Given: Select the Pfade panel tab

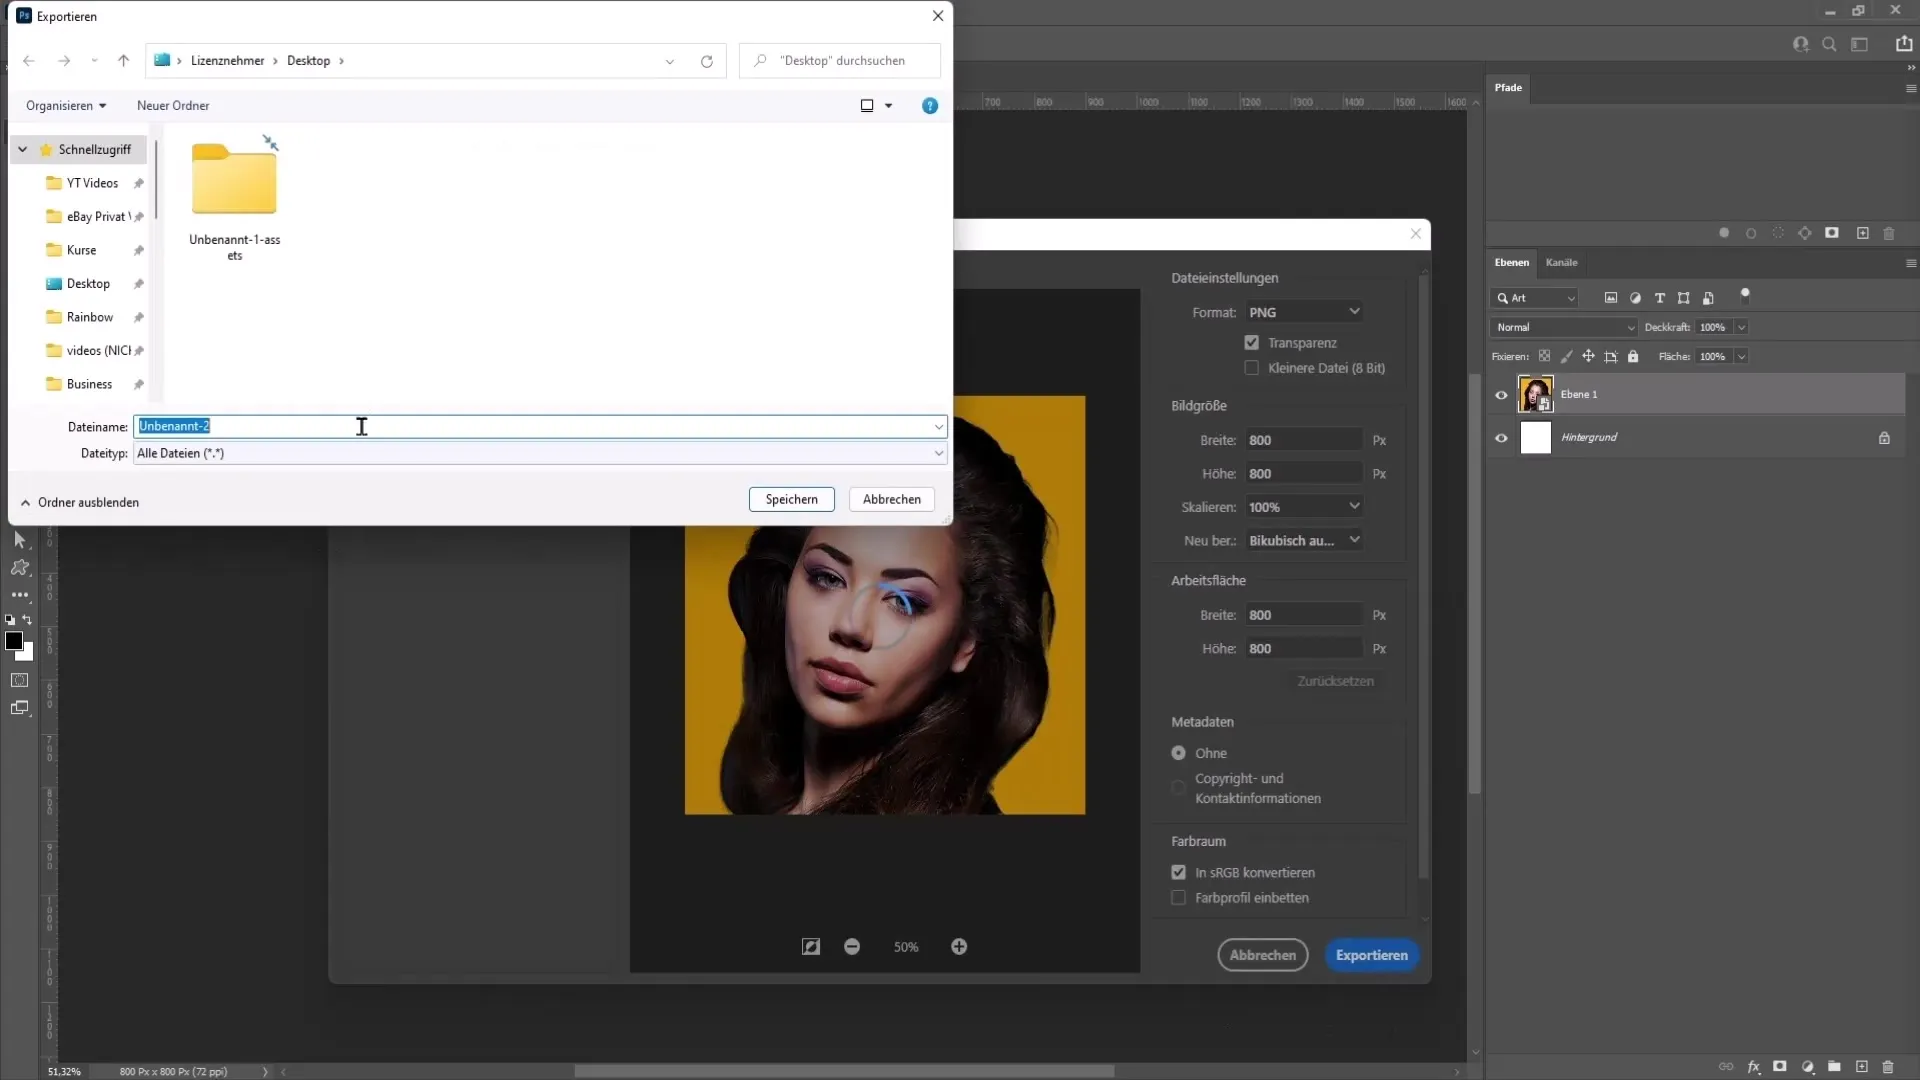Looking at the screenshot, I should (x=1508, y=88).
